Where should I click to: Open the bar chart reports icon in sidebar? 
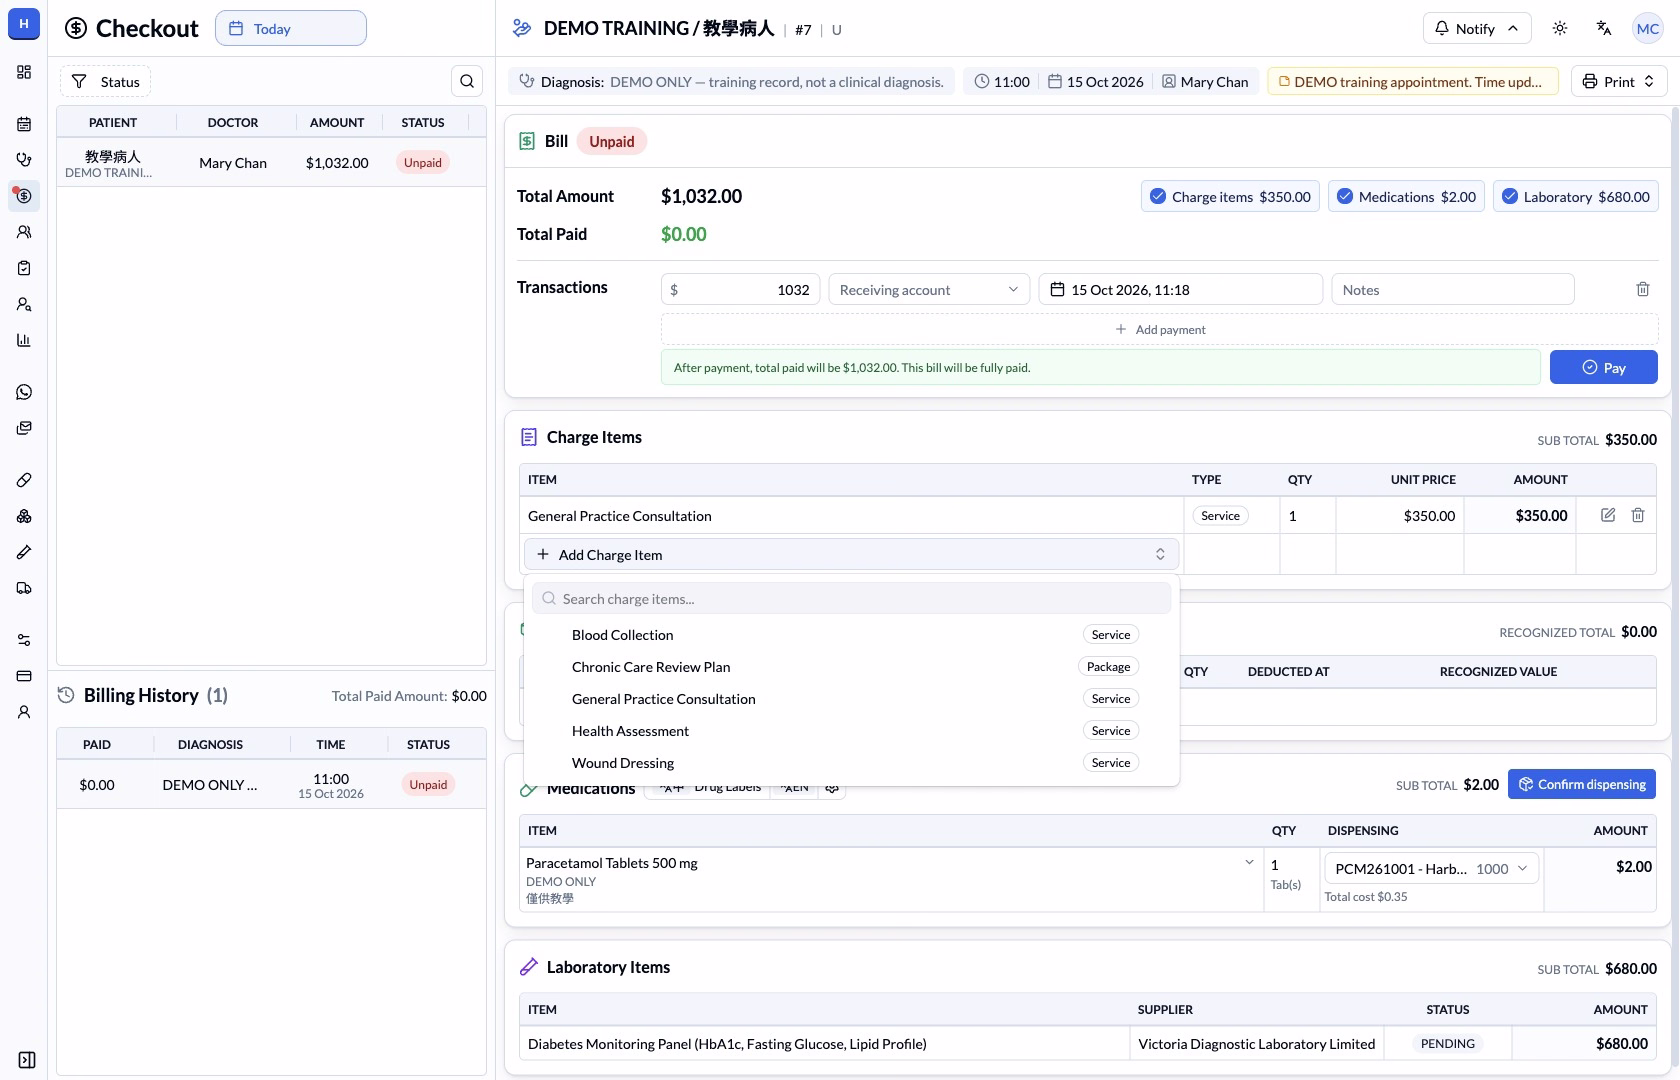[x=24, y=340]
